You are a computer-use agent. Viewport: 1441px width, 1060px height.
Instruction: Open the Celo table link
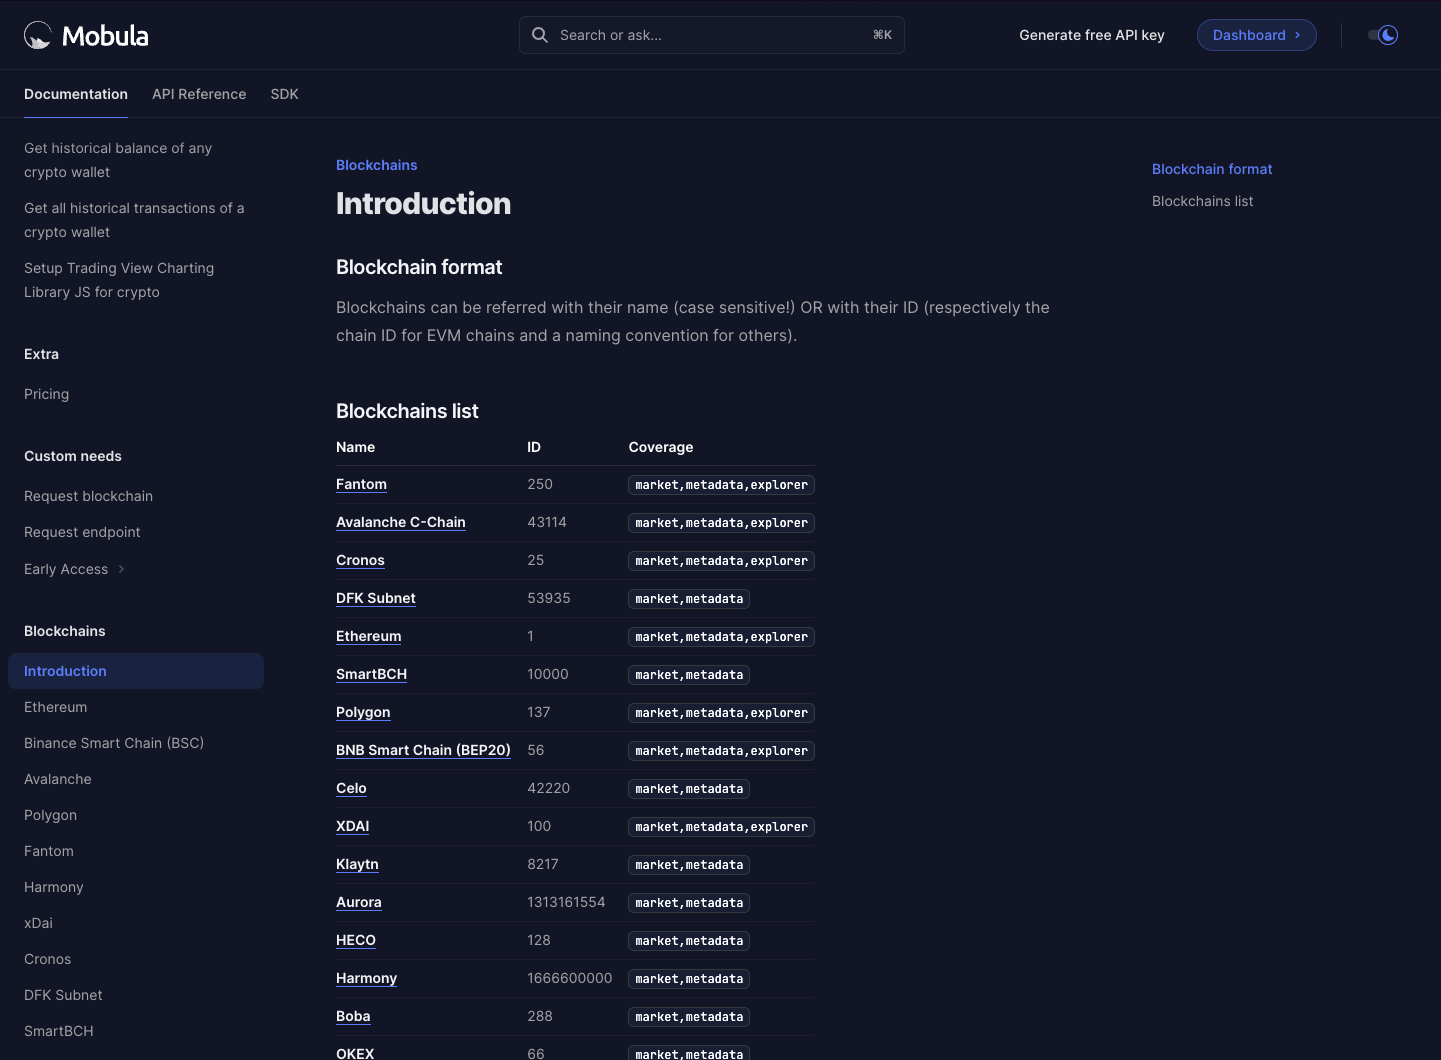tap(351, 788)
